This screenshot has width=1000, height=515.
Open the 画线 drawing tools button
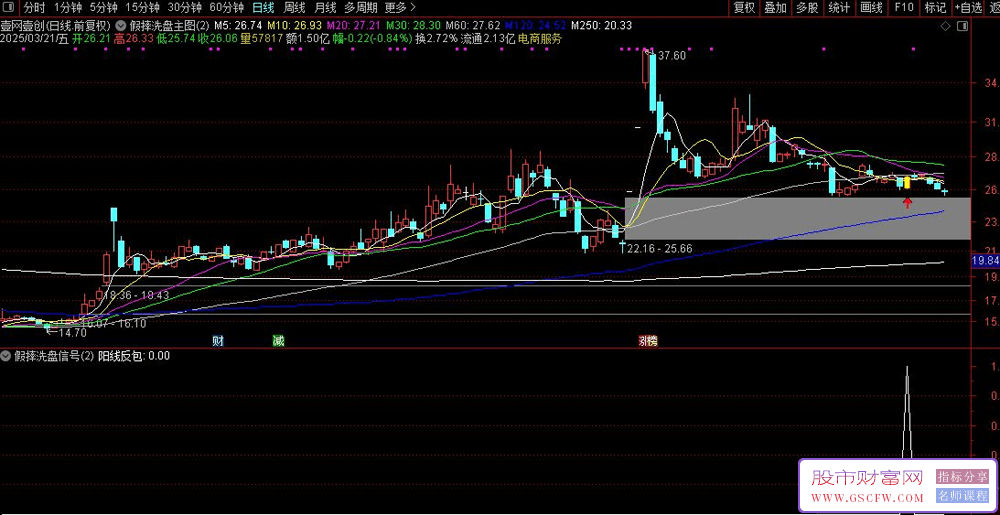[871, 8]
